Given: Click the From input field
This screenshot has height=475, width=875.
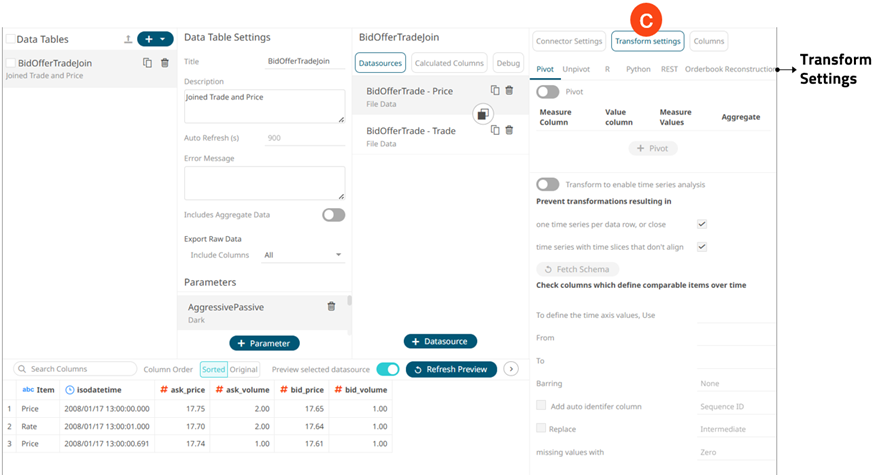Looking at the screenshot, I should pyautogui.click(x=735, y=338).
